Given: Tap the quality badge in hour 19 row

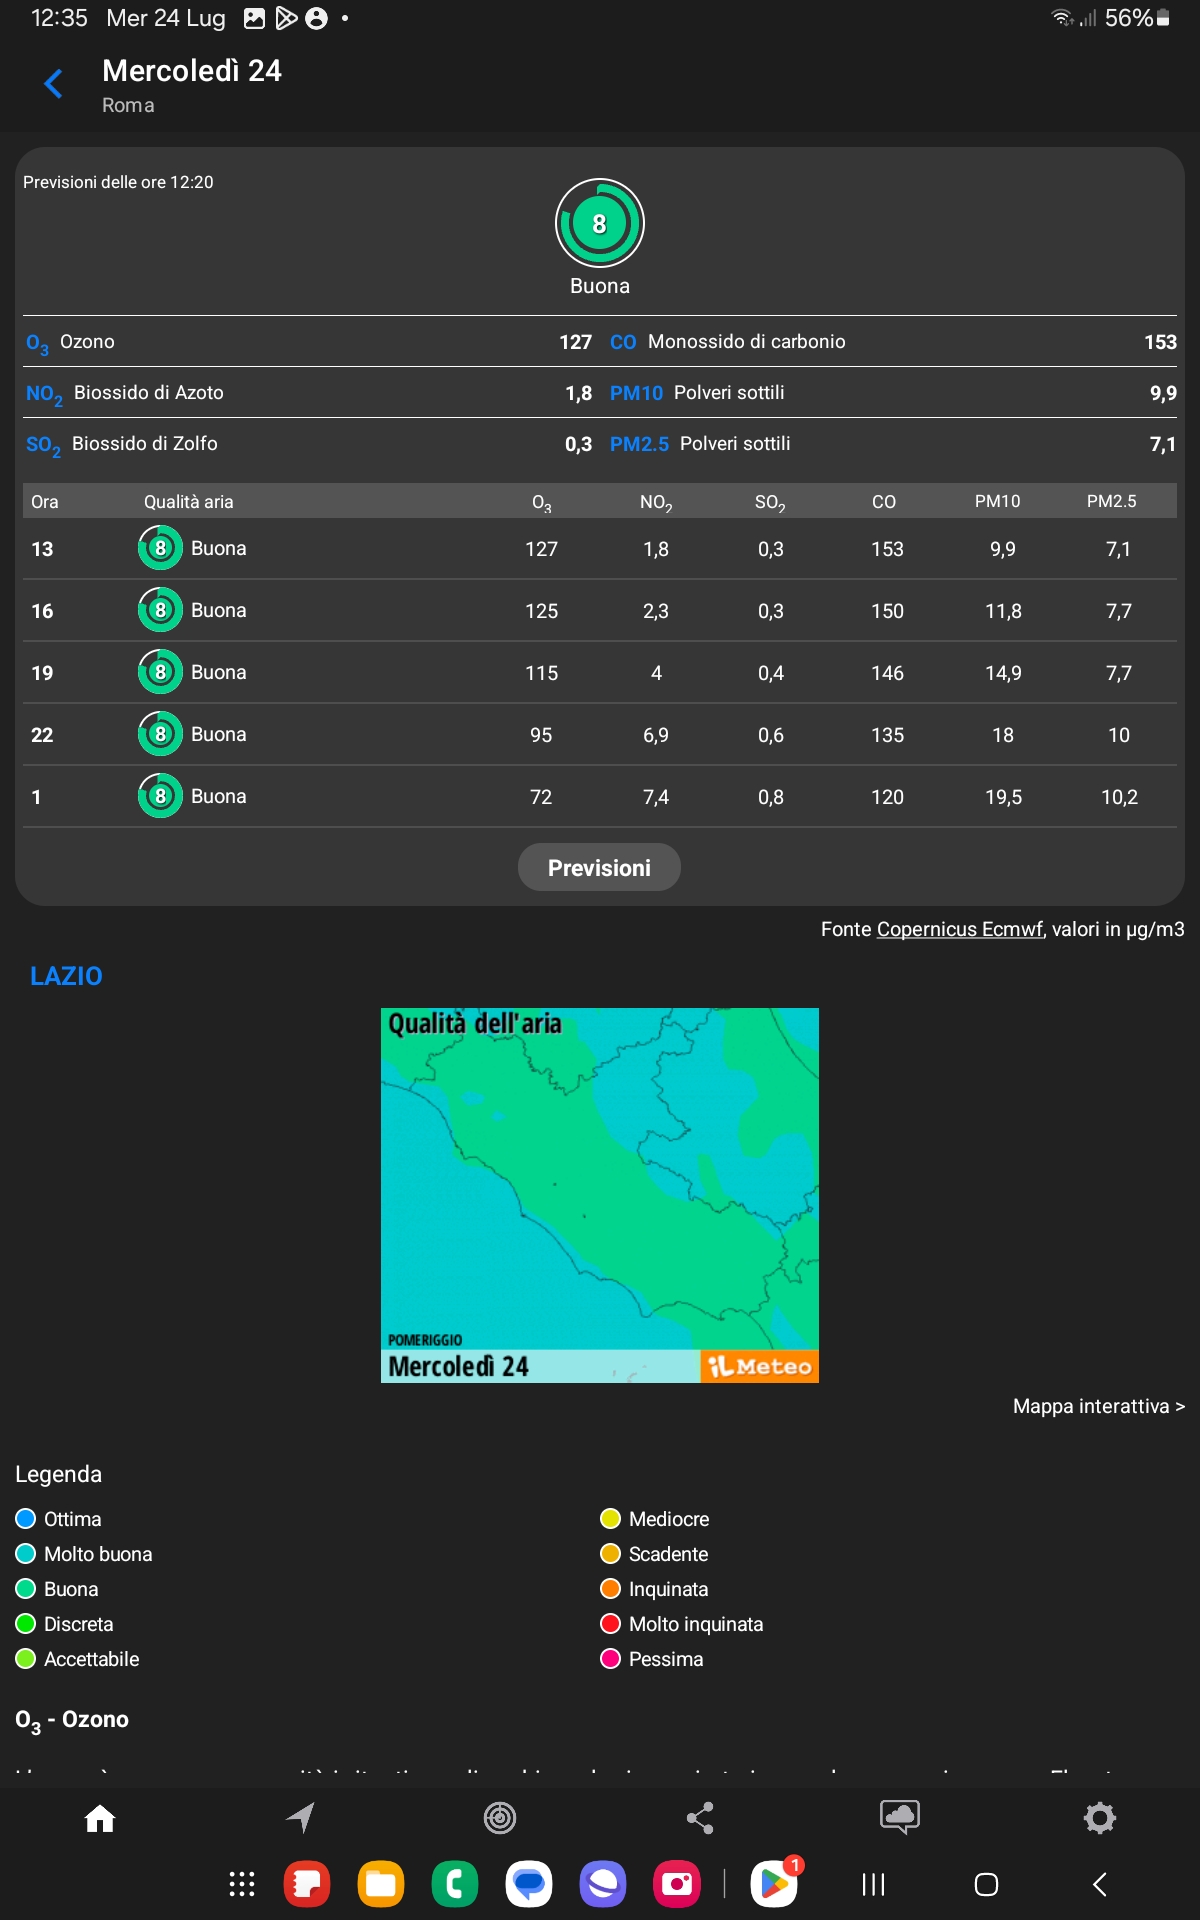Looking at the screenshot, I should (x=160, y=672).
